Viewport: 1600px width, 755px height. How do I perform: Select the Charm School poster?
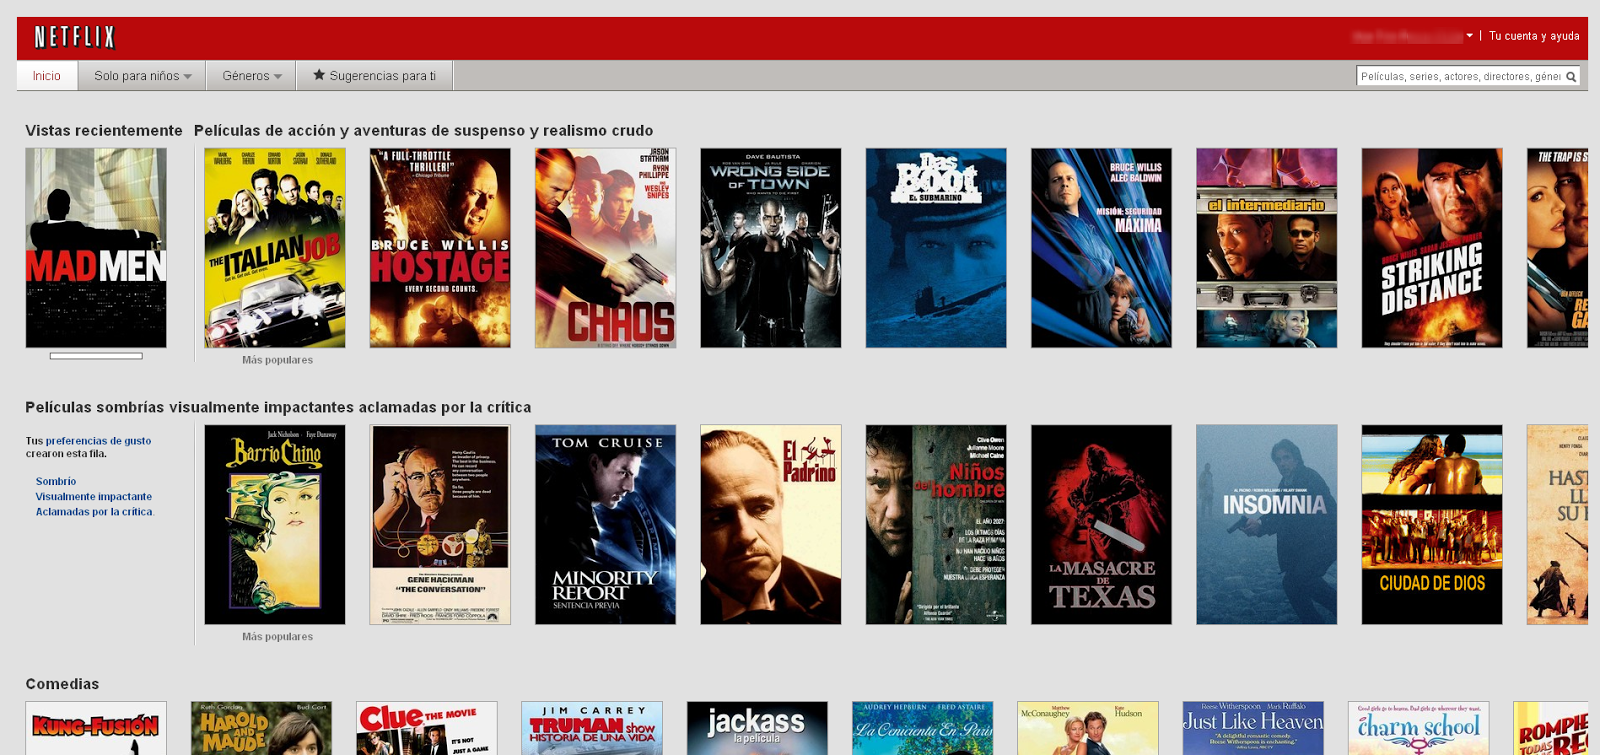1419,728
